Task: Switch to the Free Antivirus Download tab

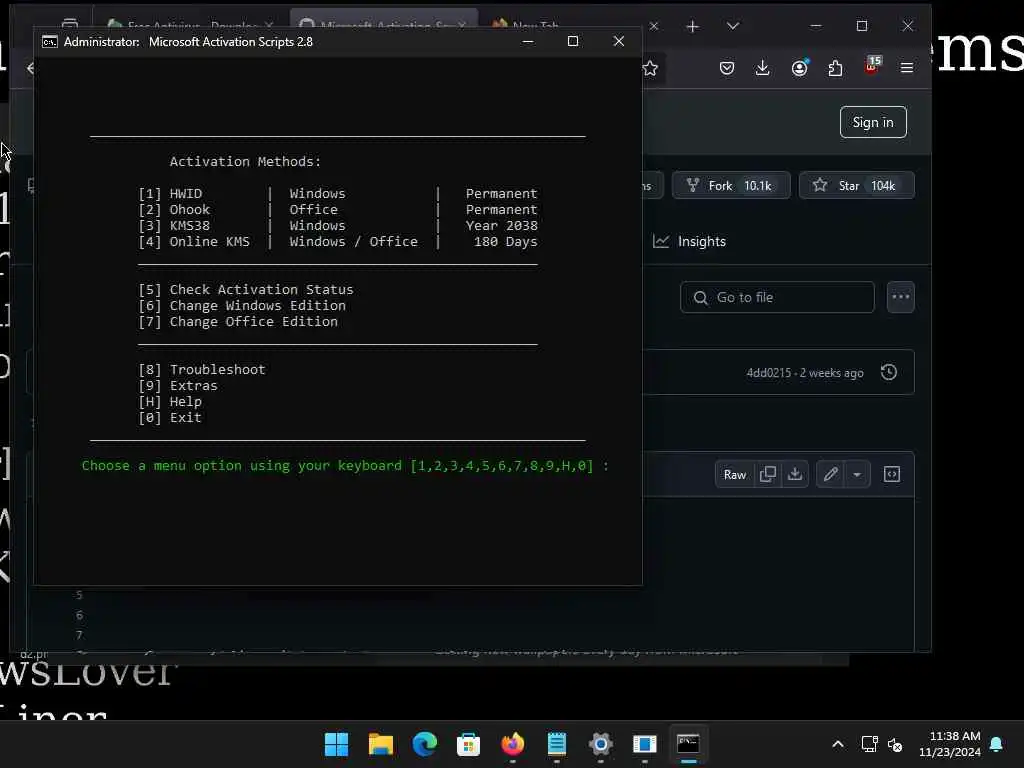Action: pyautogui.click(x=189, y=23)
